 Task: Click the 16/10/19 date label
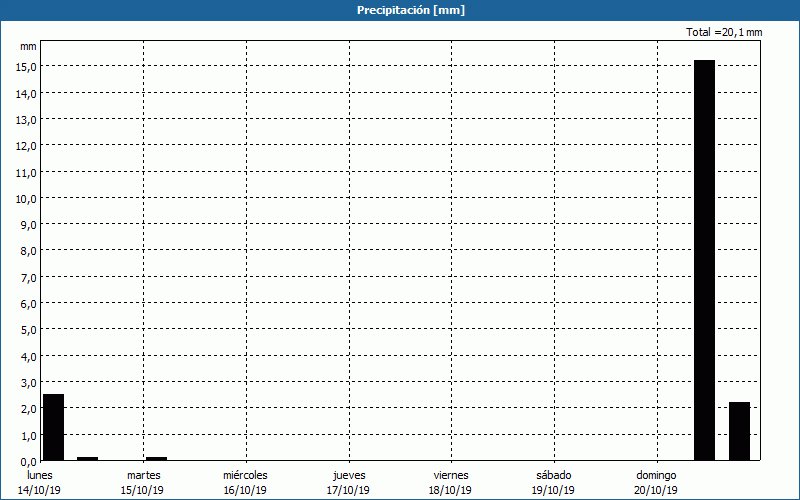245,490
